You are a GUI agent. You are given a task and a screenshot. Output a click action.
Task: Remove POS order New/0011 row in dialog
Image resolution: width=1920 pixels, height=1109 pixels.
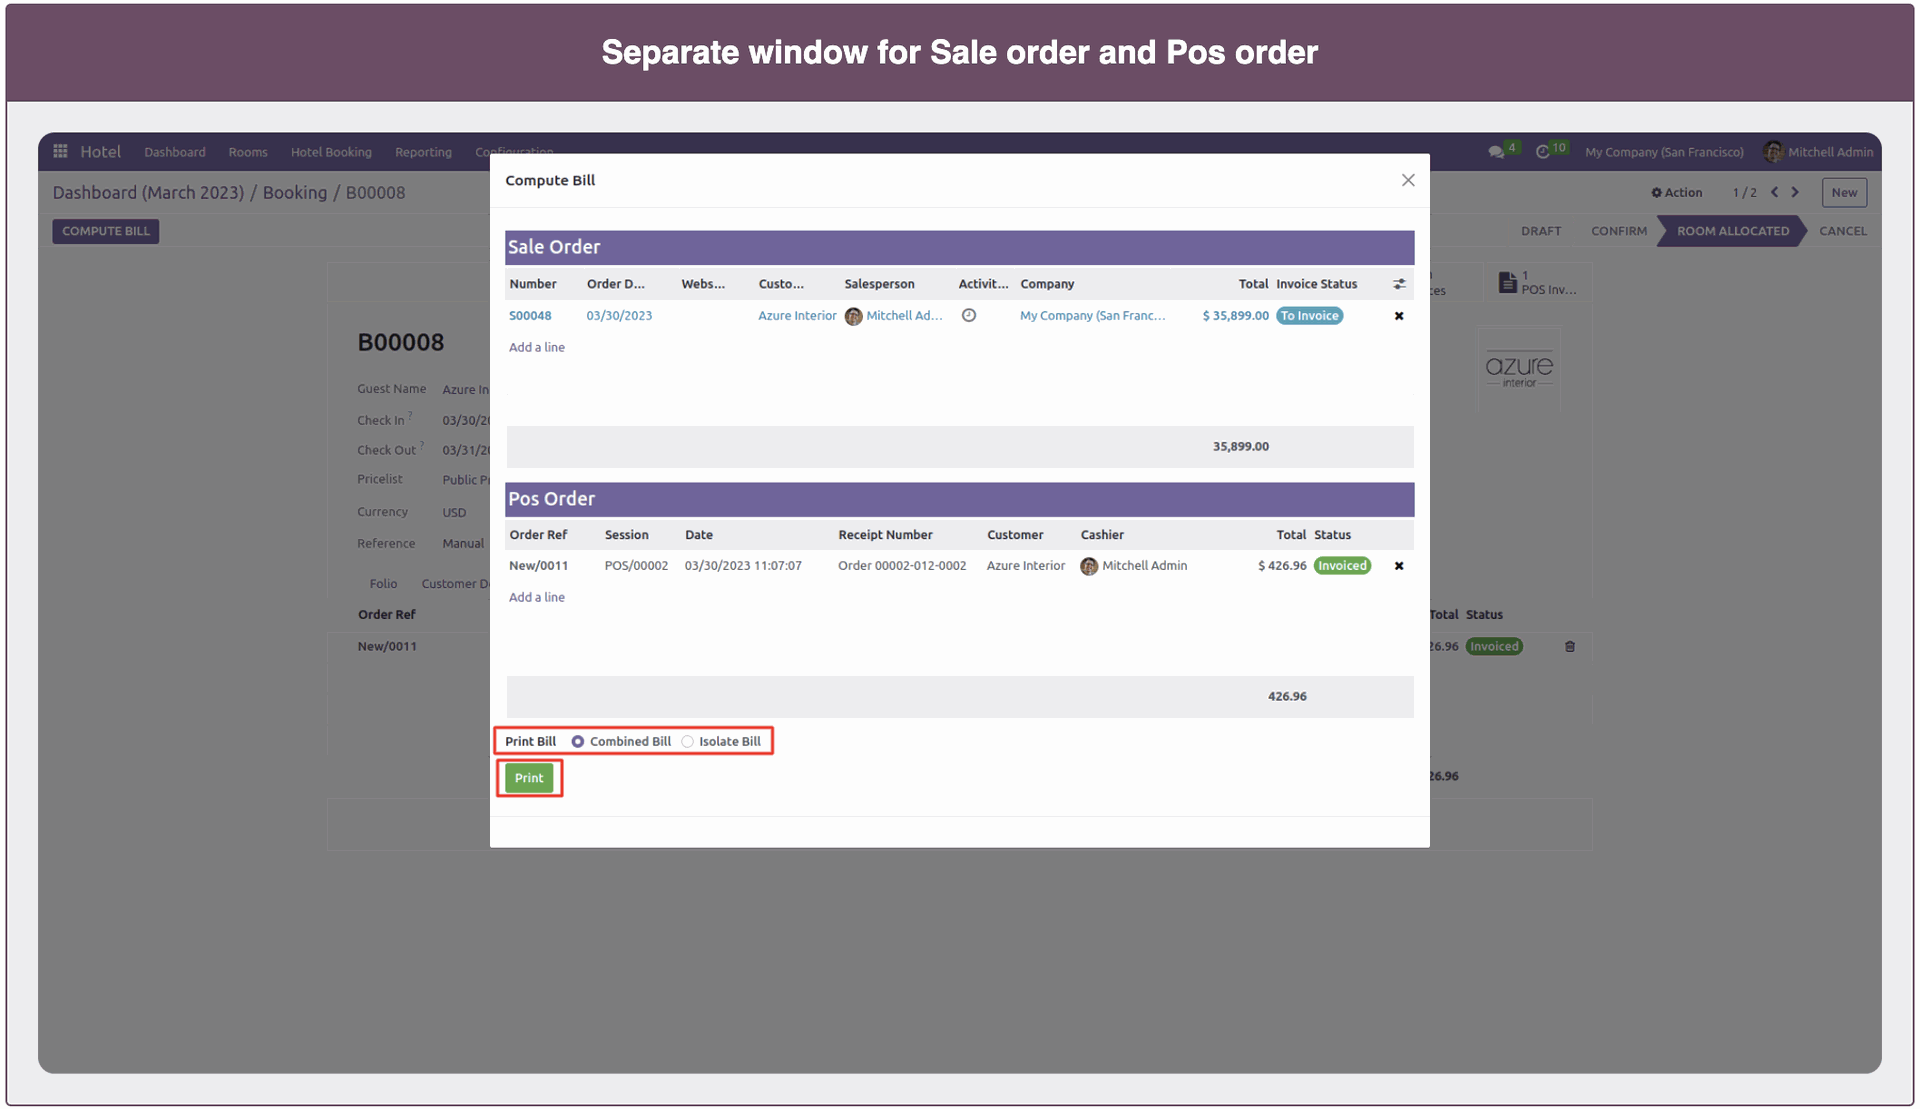click(x=1399, y=566)
